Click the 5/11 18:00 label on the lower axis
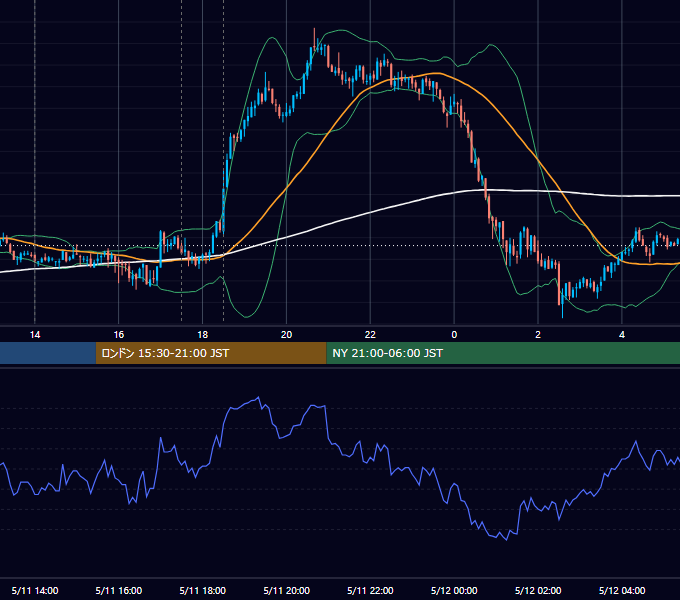680x600 pixels. tap(203, 590)
